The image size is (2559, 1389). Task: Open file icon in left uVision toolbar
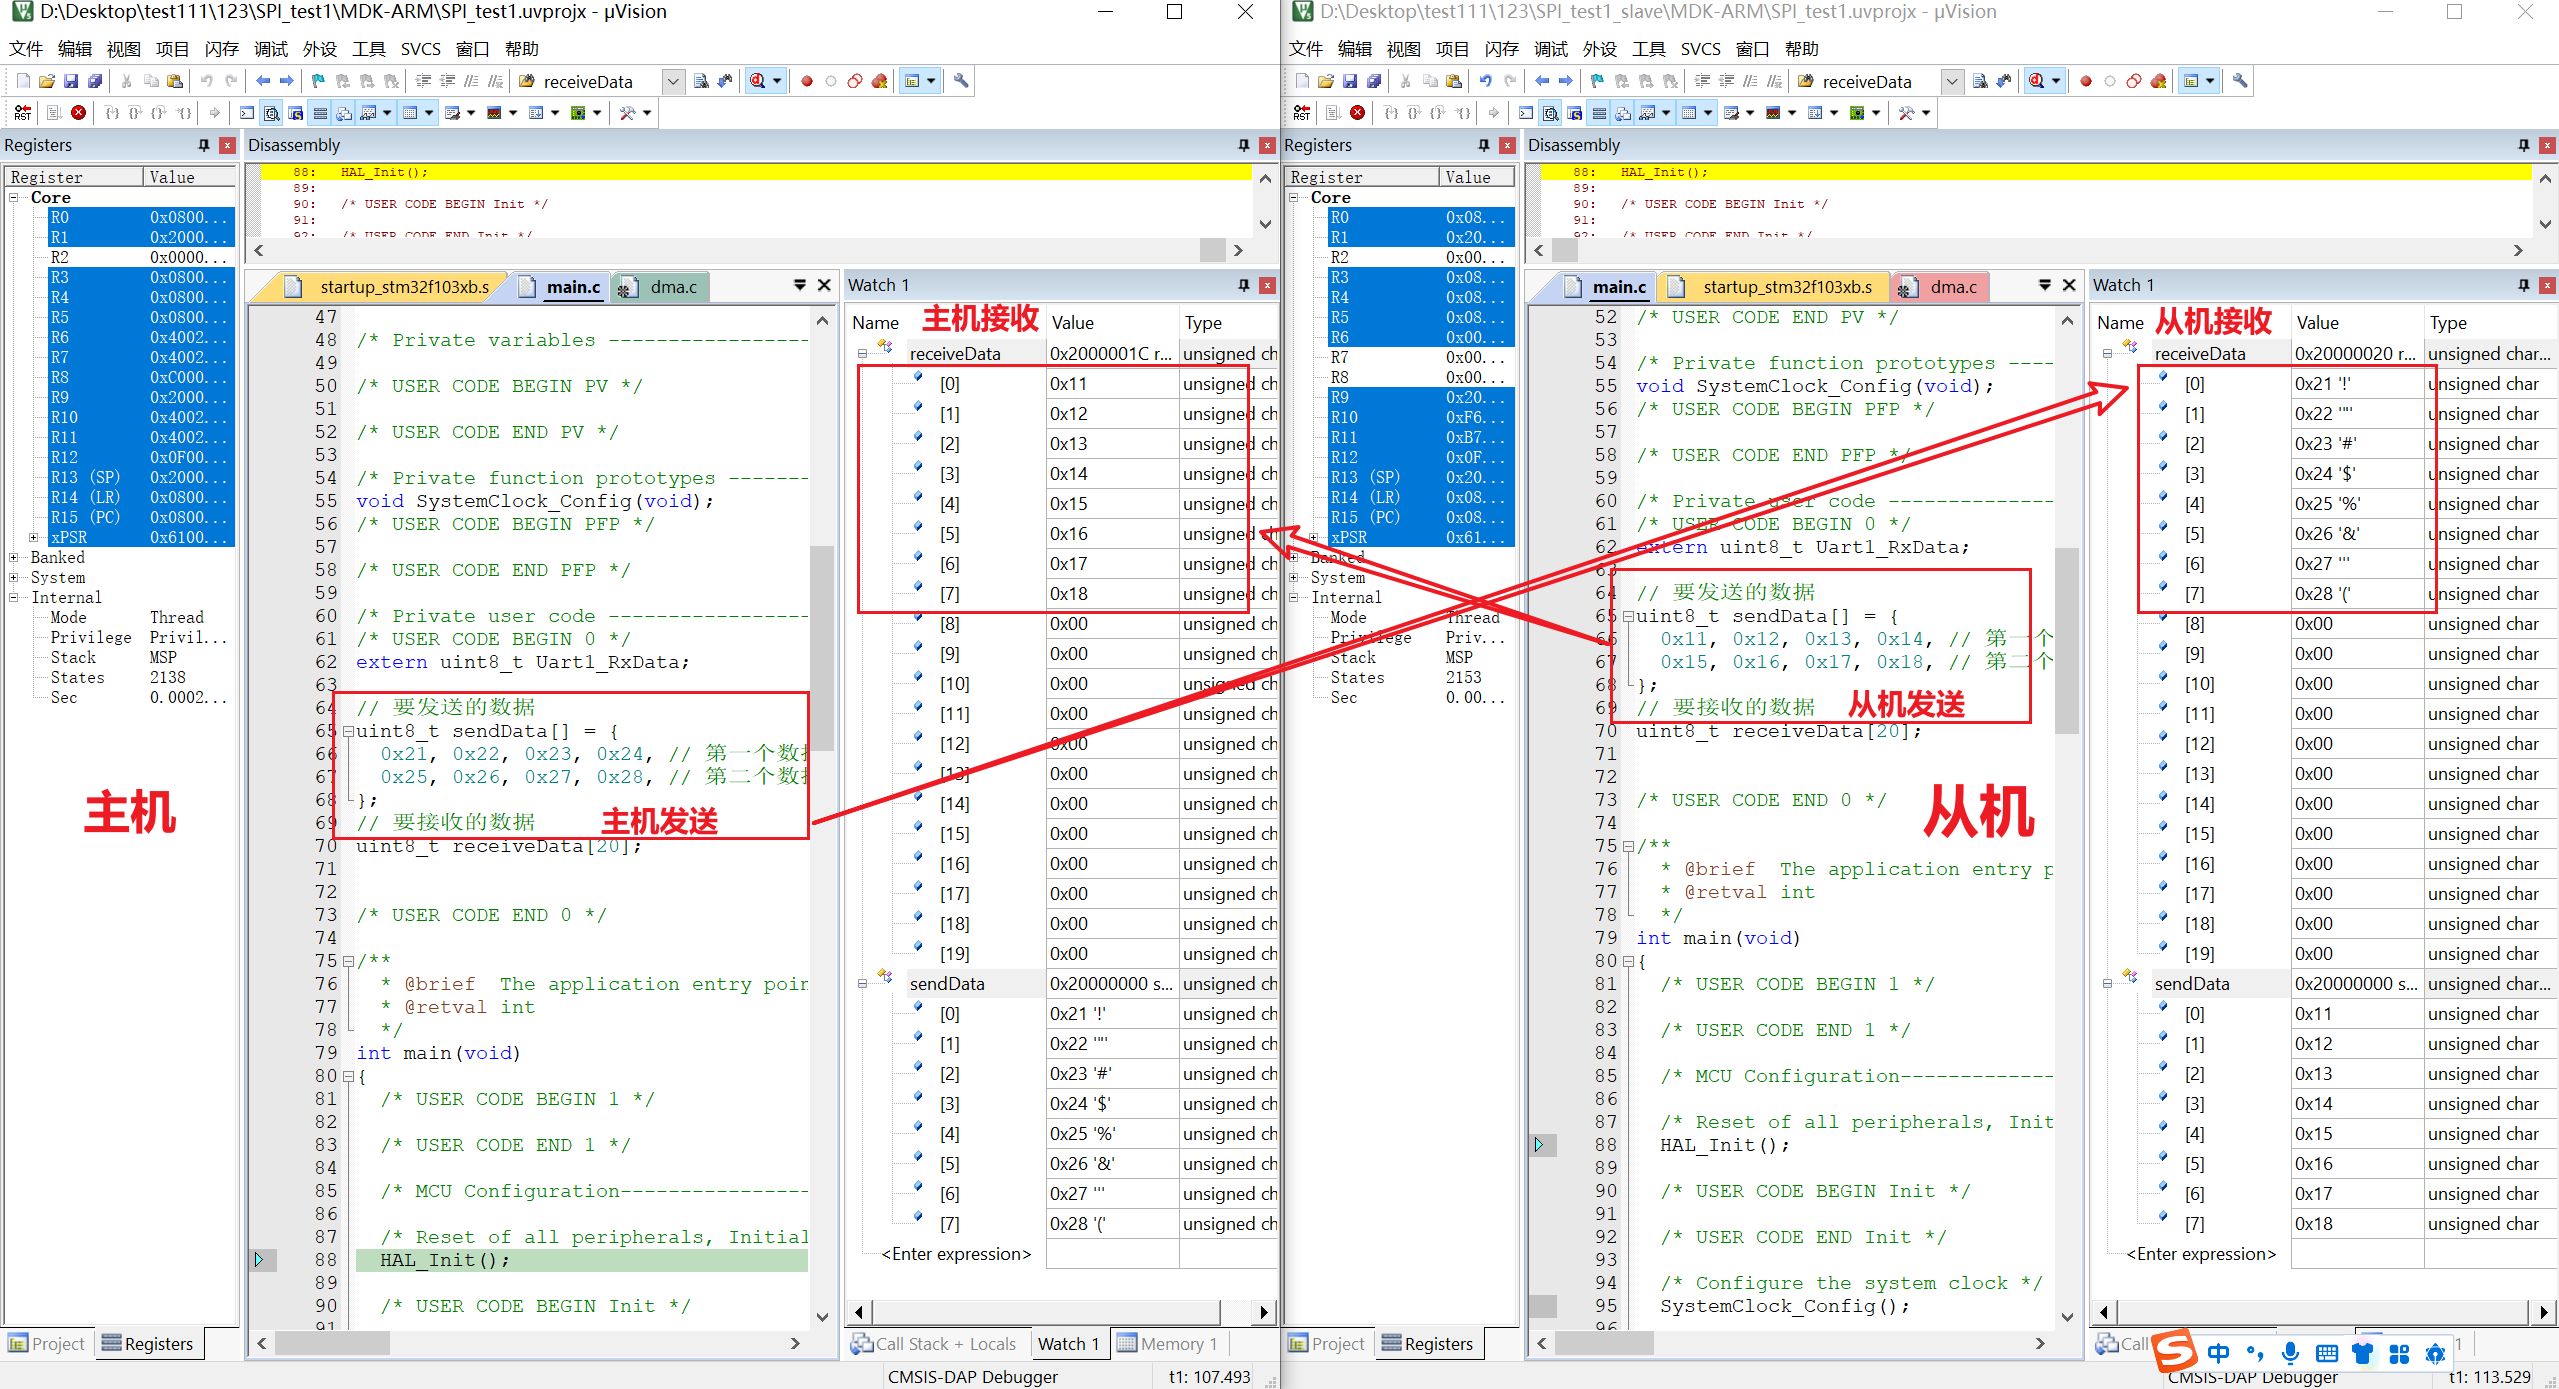pos(47,81)
